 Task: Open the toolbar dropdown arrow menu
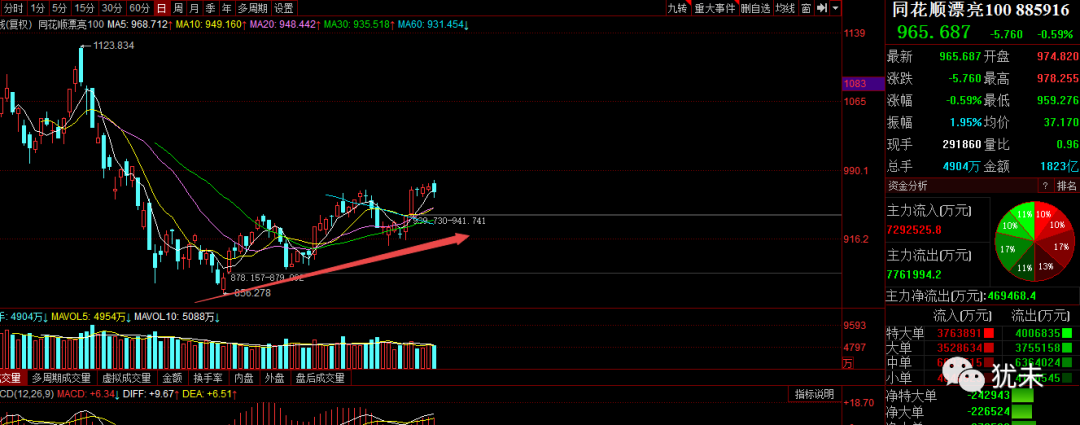tap(835, 8)
